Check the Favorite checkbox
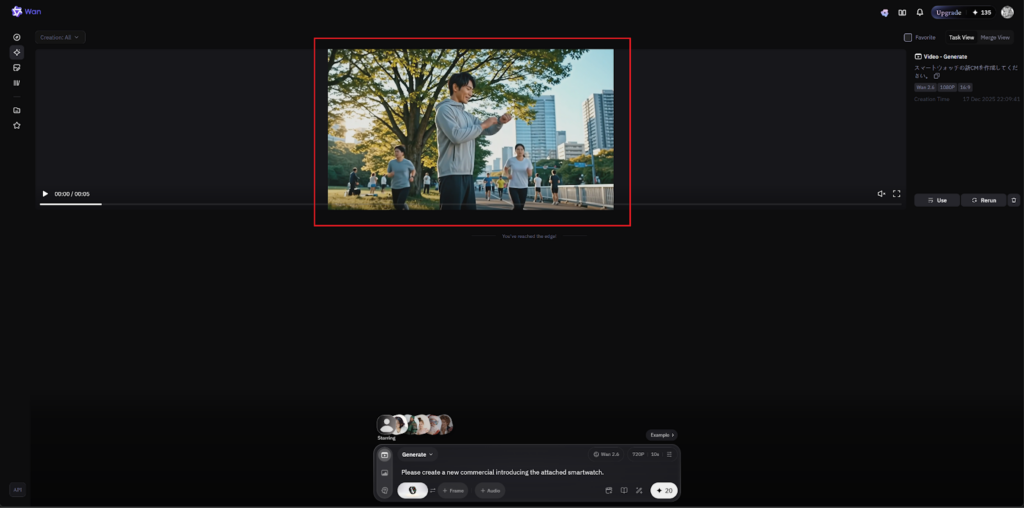The width and height of the screenshot is (1024, 508). (908, 37)
